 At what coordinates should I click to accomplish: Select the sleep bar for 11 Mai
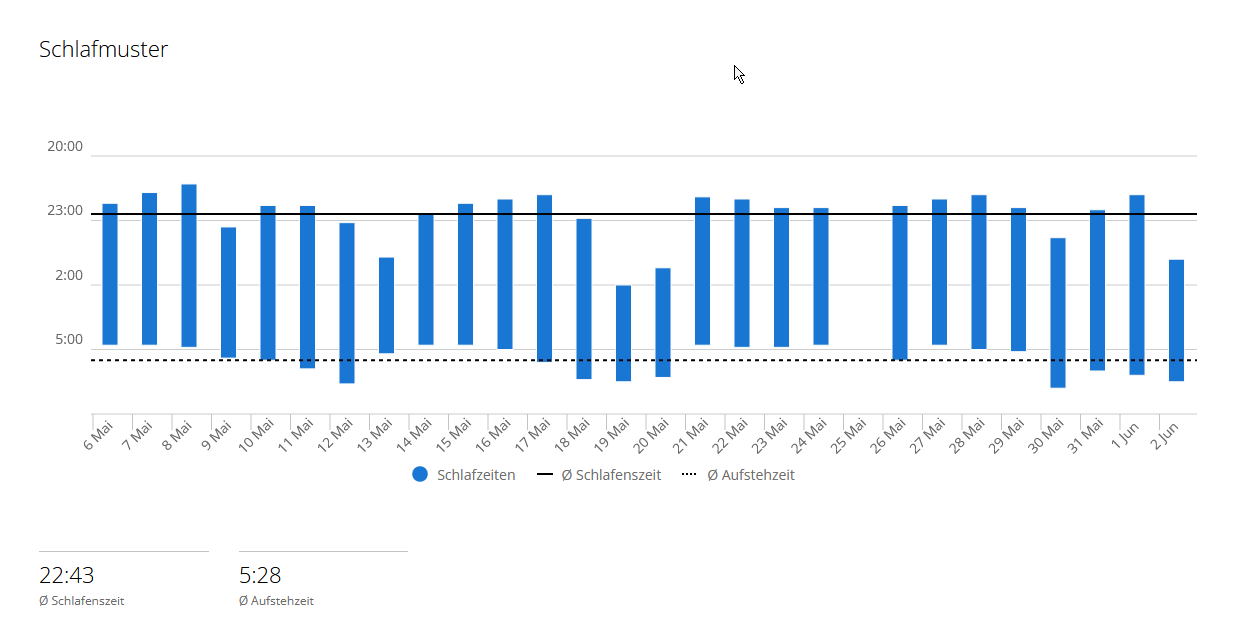point(307,287)
